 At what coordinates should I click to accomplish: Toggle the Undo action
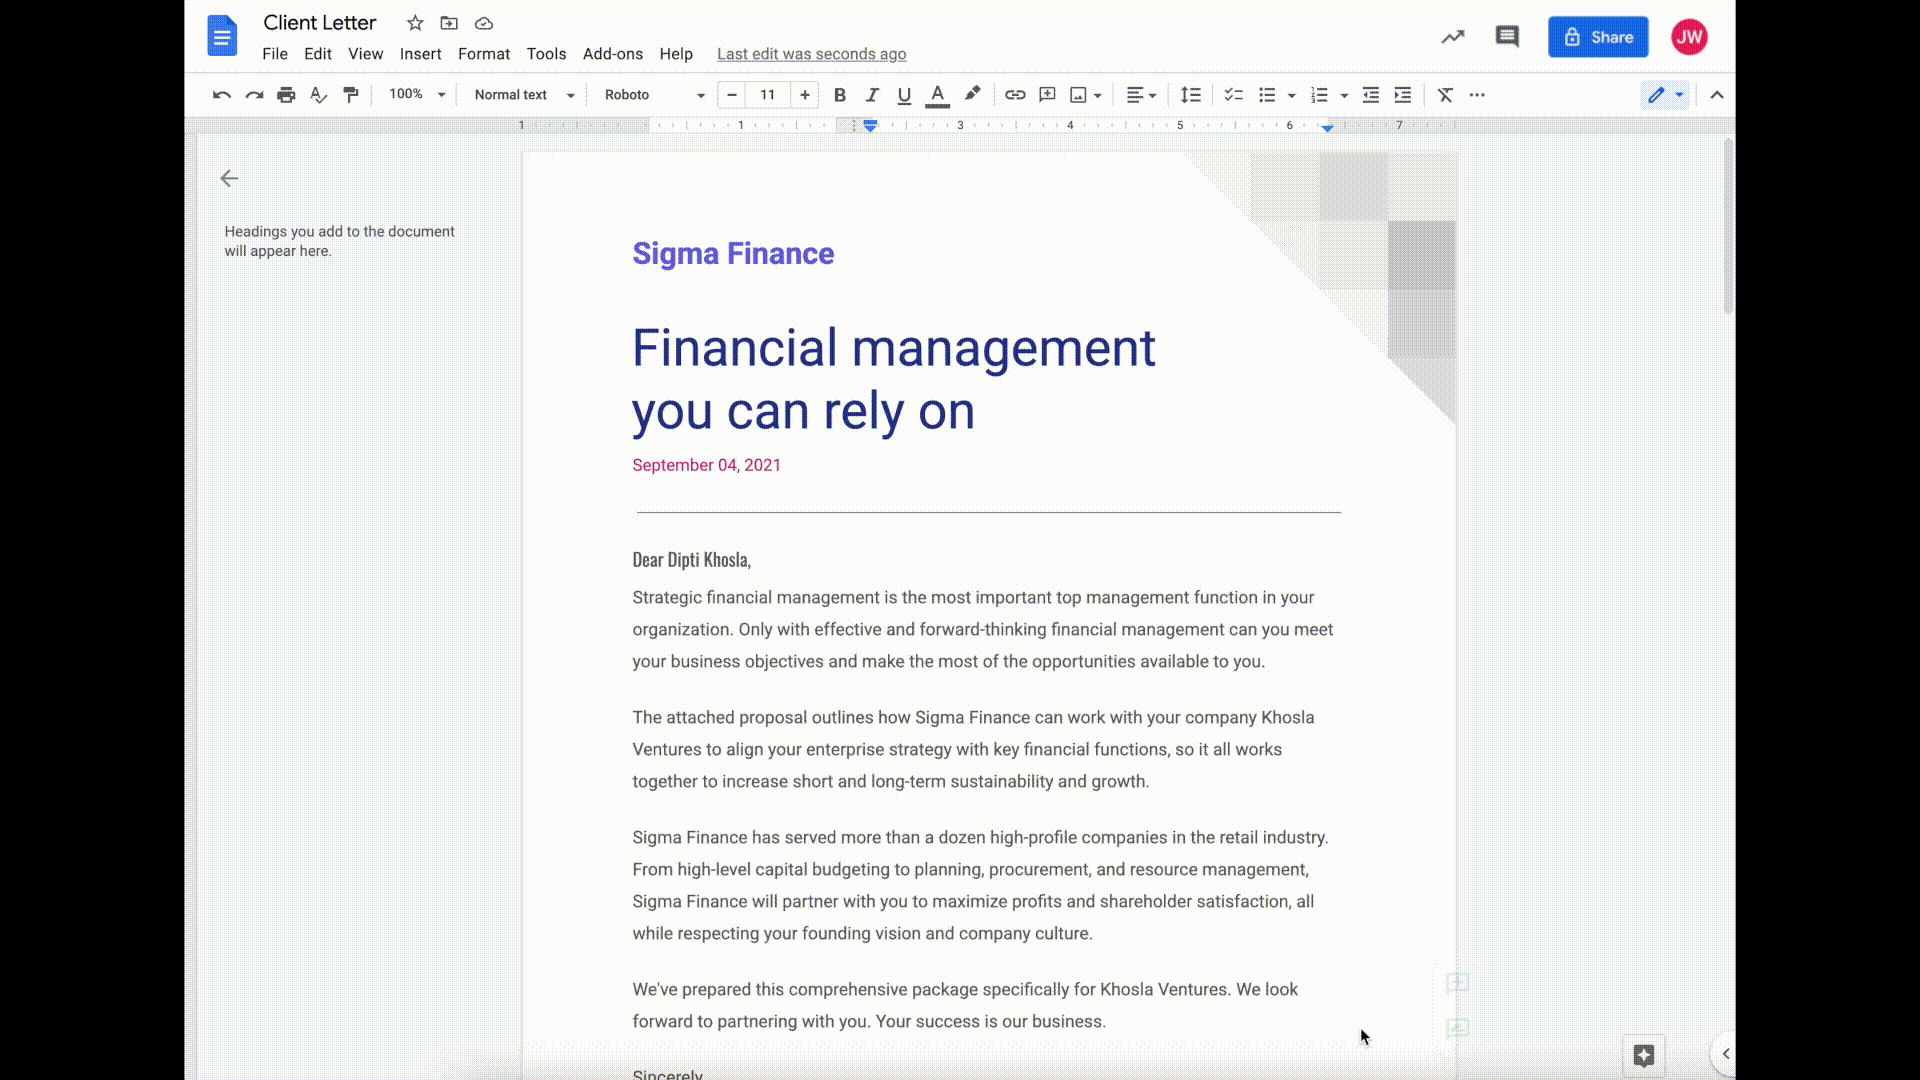220,94
